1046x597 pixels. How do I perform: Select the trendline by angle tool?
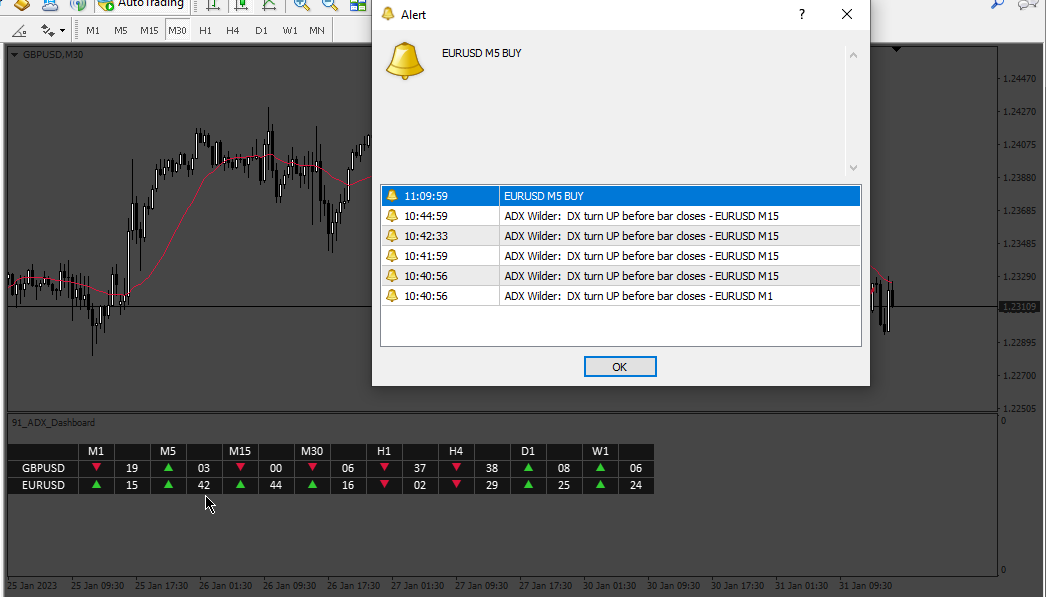19,31
